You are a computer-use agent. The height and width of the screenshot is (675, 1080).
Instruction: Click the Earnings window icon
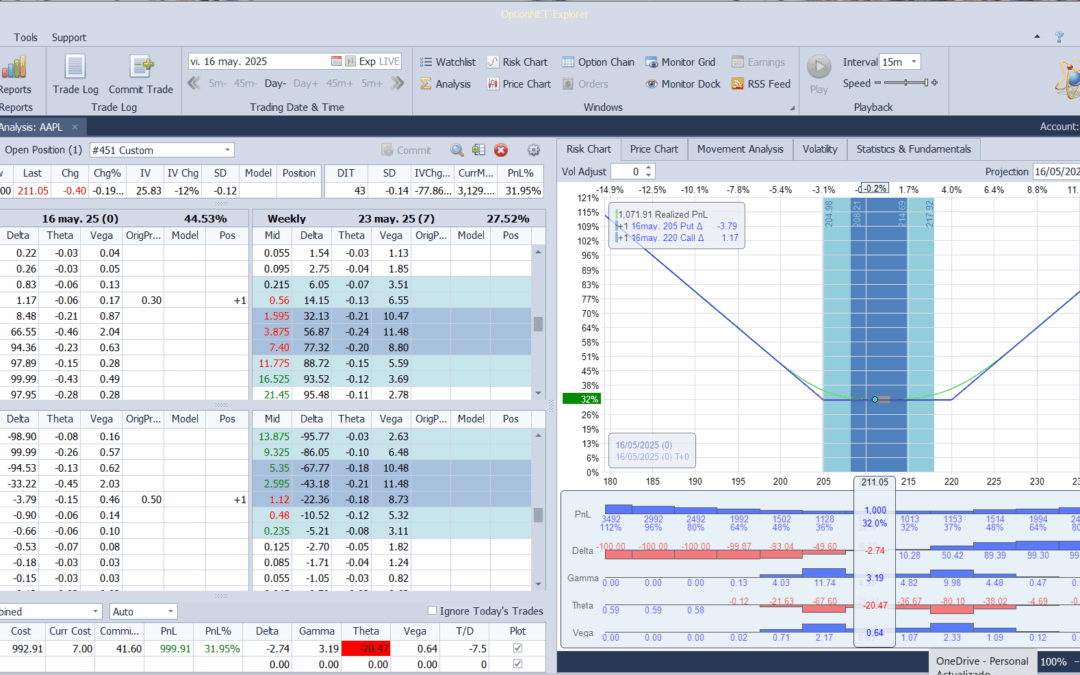click(x=738, y=62)
